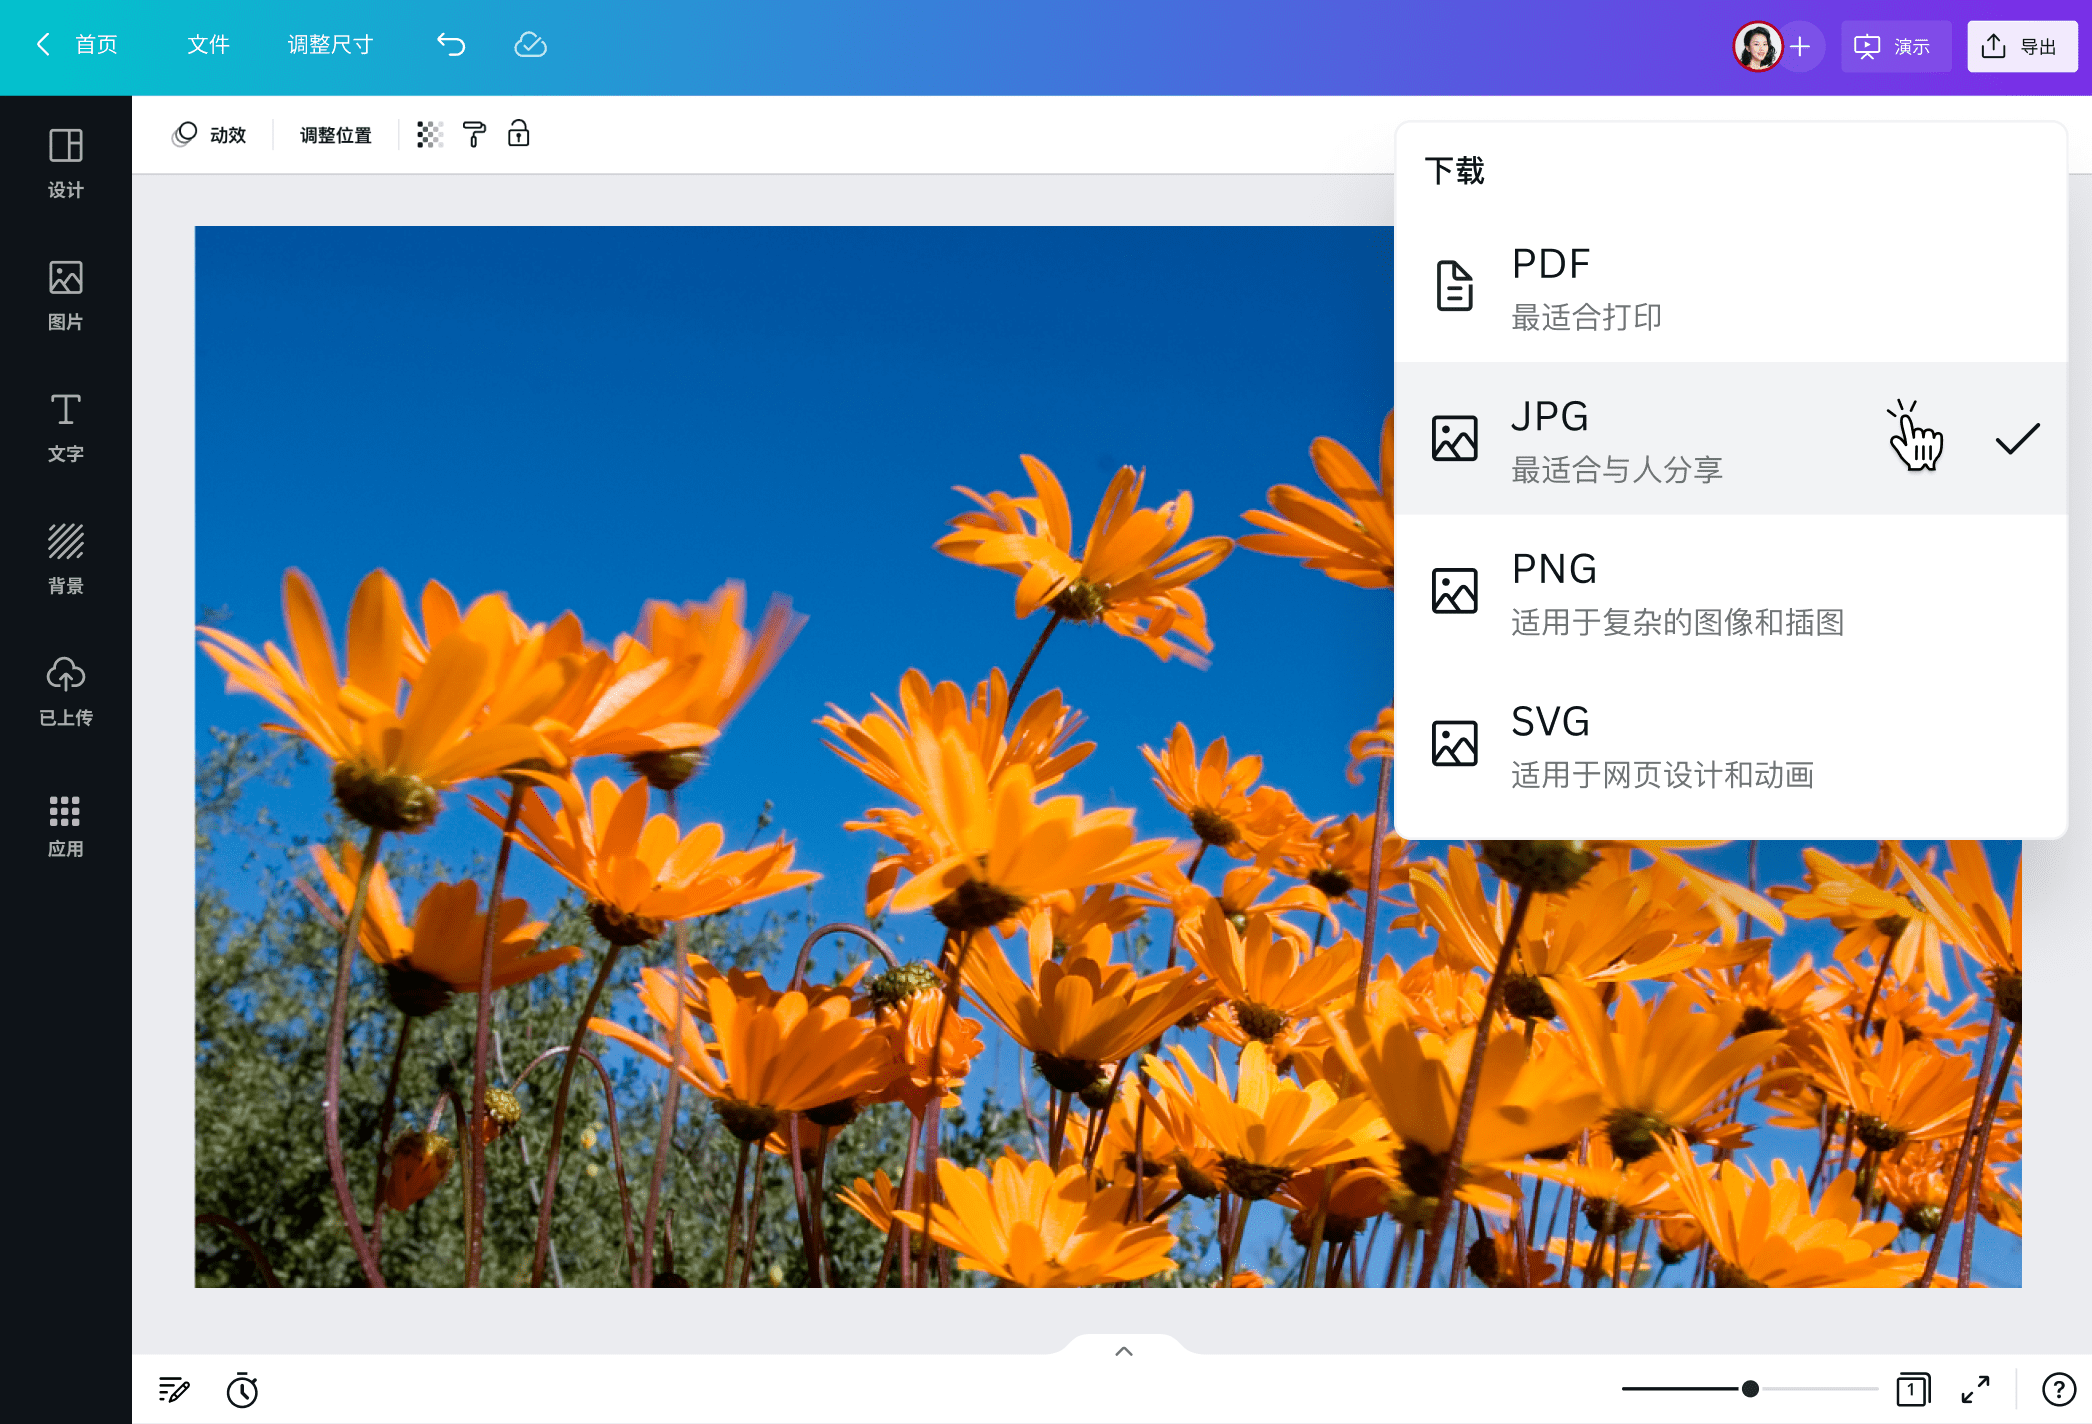The width and height of the screenshot is (2092, 1424).
Task: Adjust transparency with checkerboard icon
Action: (429, 134)
